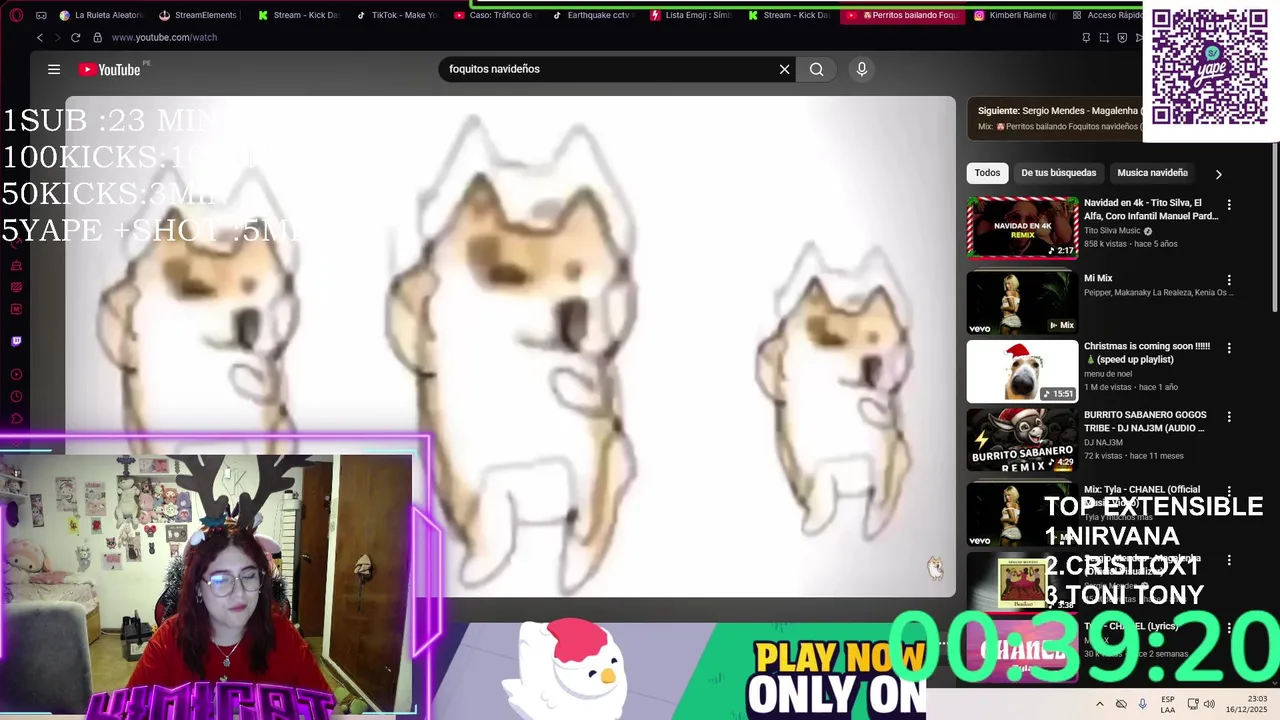The image size is (1280, 720).
Task: Click the snapshot icon in address bar
Action: (x=1104, y=37)
